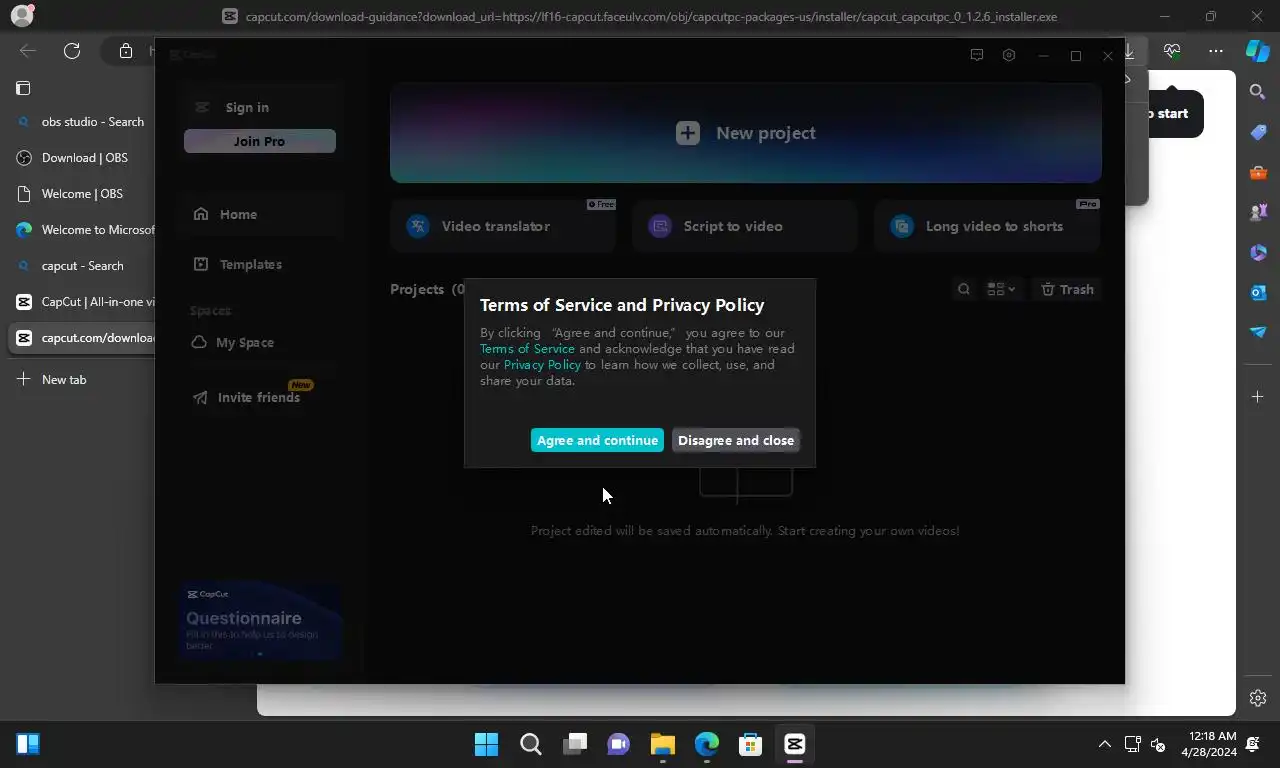Open Edge sidebar Drop paper plane icon
The width and height of the screenshot is (1280, 768).
click(1258, 332)
